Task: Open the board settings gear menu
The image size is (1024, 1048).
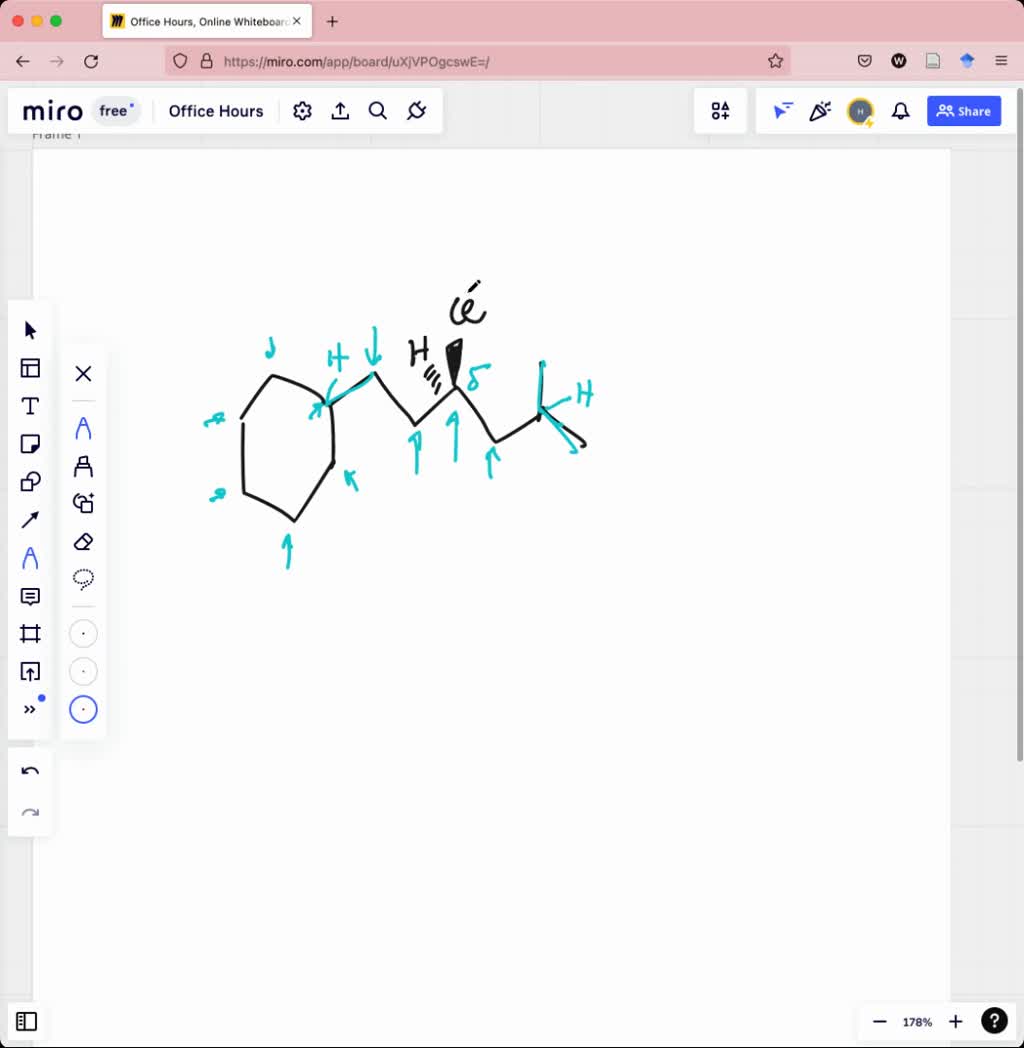Action: tap(302, 111)
